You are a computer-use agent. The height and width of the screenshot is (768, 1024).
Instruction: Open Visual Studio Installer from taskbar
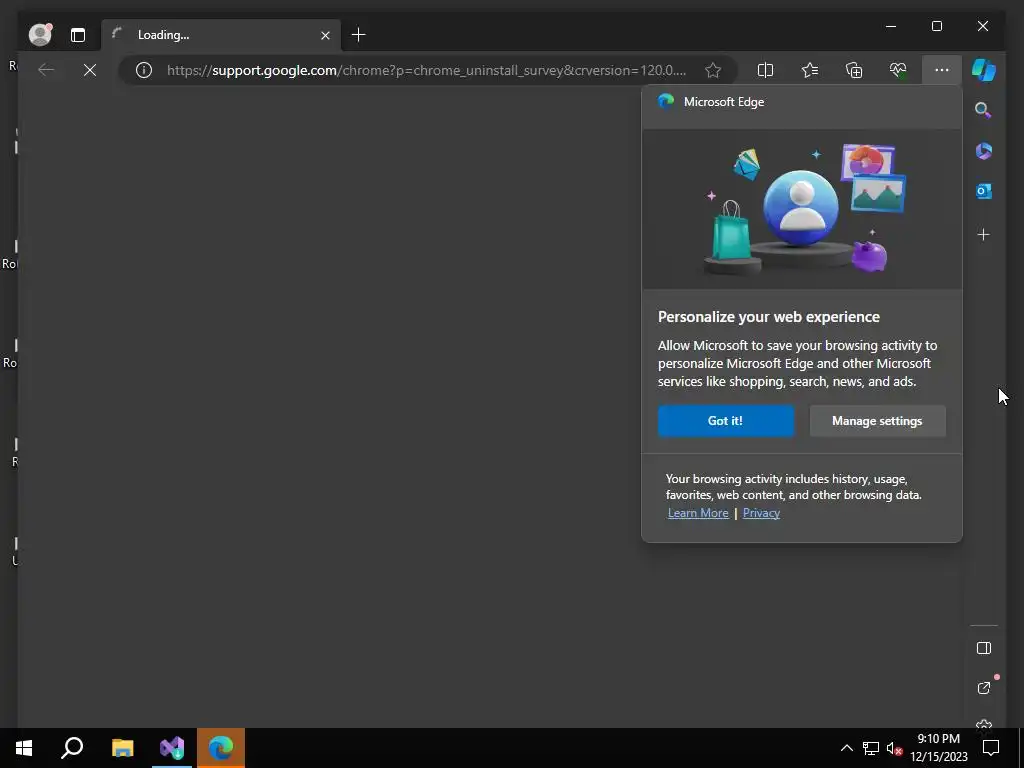(x=172, y=748)
